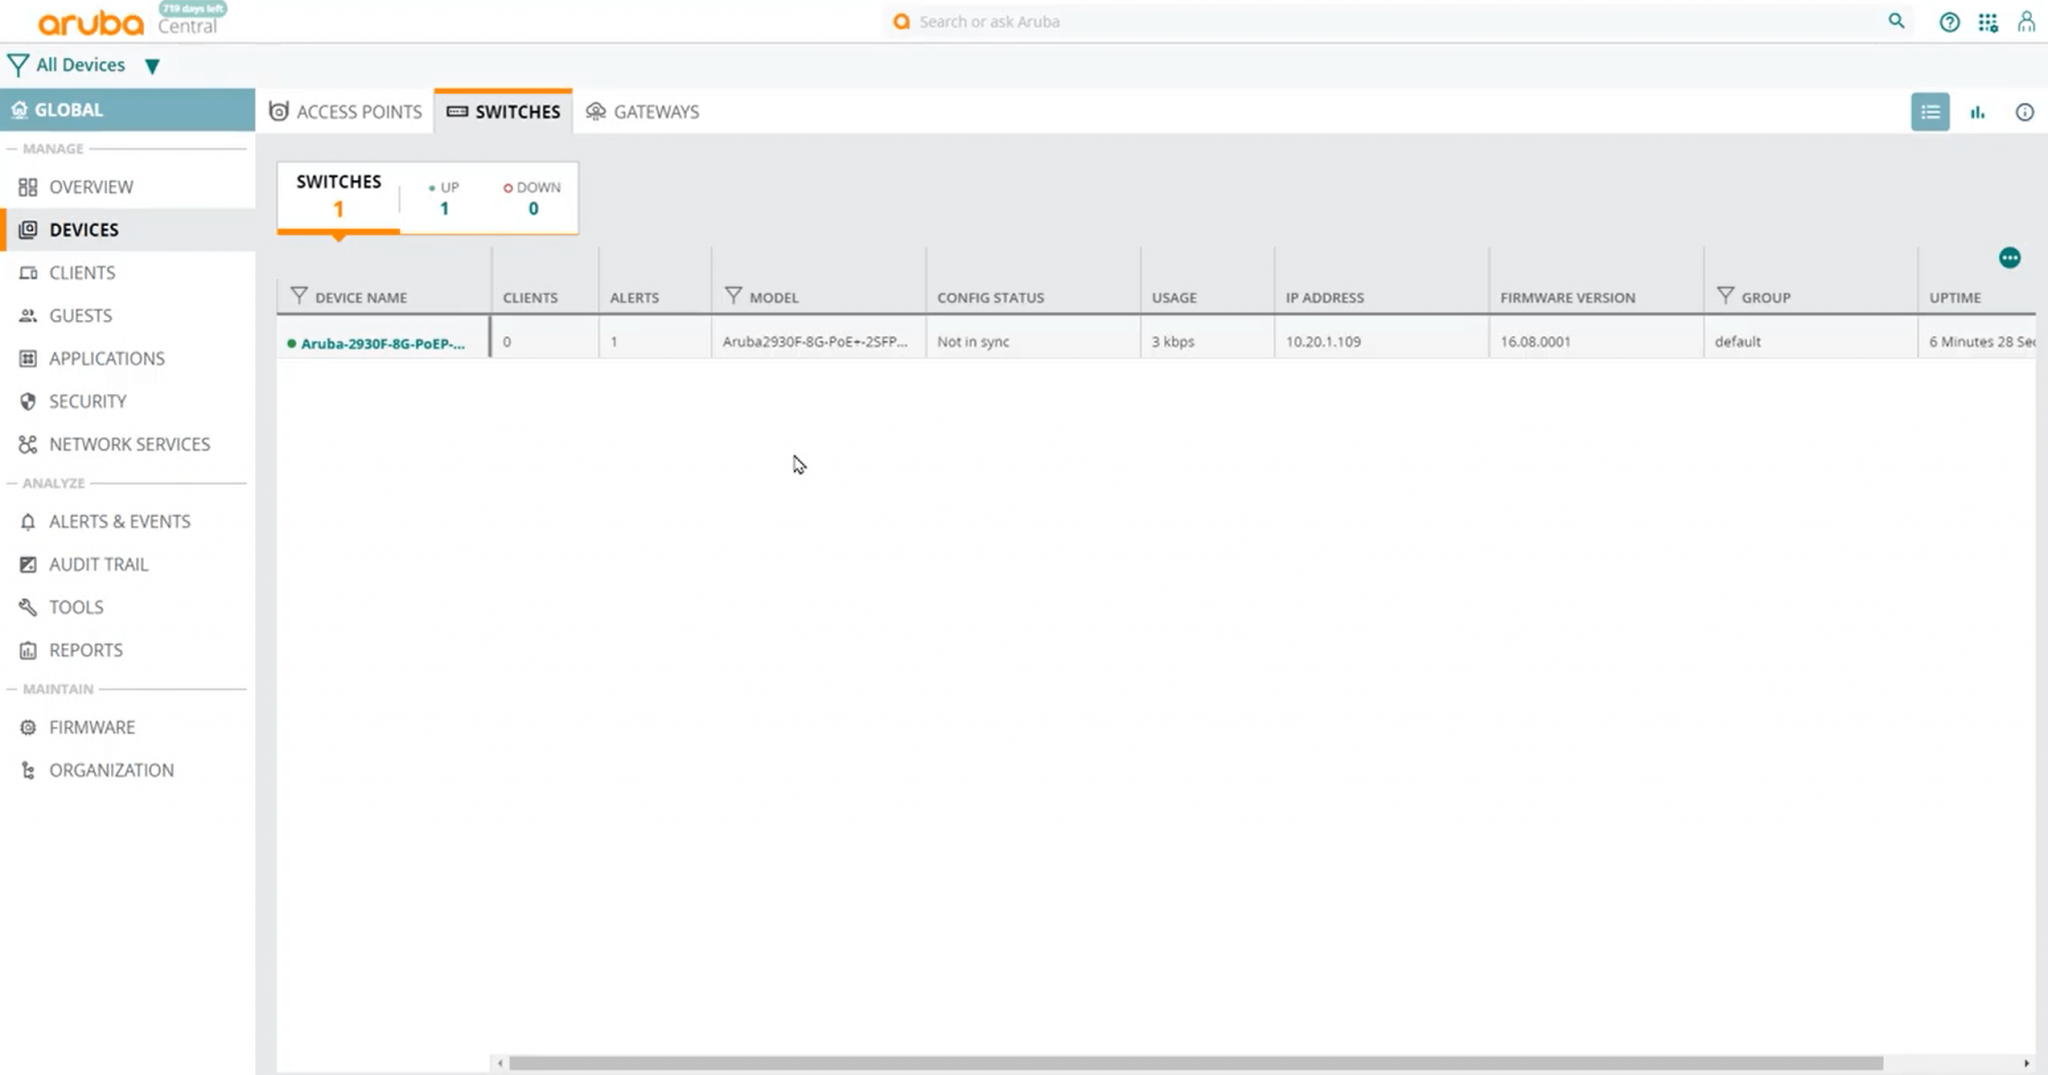The image size is (2048, 1075).
Task: Click the scrollbar left arrow
Action: [x=499, y=1063]
